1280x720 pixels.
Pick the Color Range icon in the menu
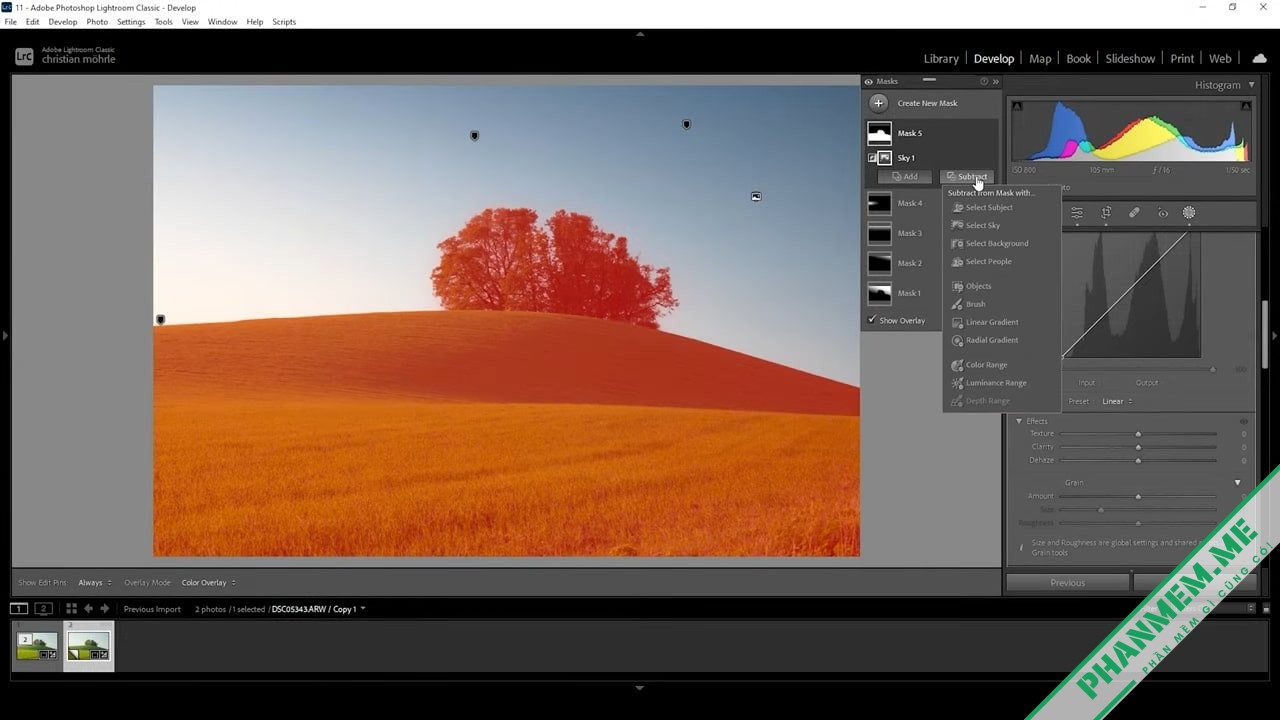click(x=958, y=366)
